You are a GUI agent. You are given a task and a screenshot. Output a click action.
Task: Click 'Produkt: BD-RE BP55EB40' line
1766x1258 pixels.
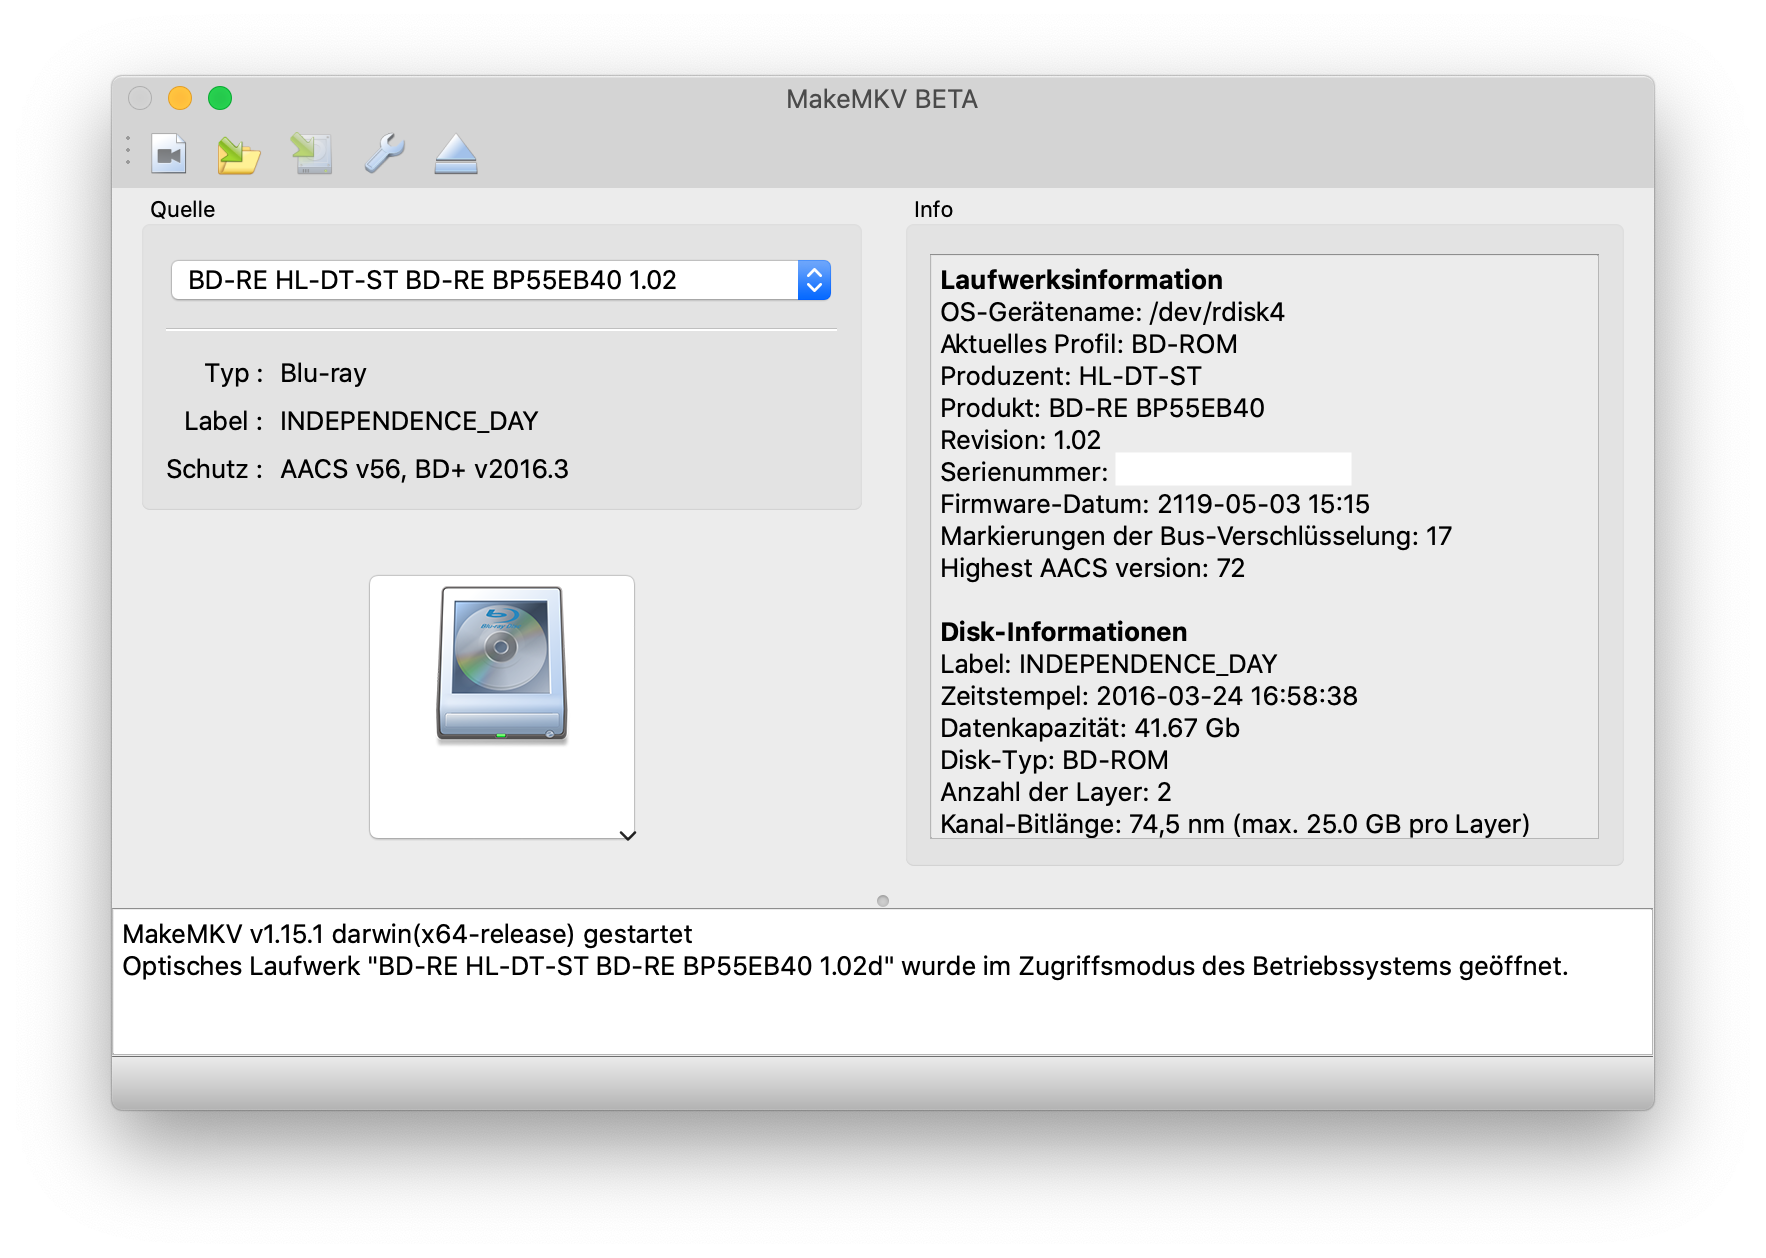pyautogui.click(x=1102, y=408)
